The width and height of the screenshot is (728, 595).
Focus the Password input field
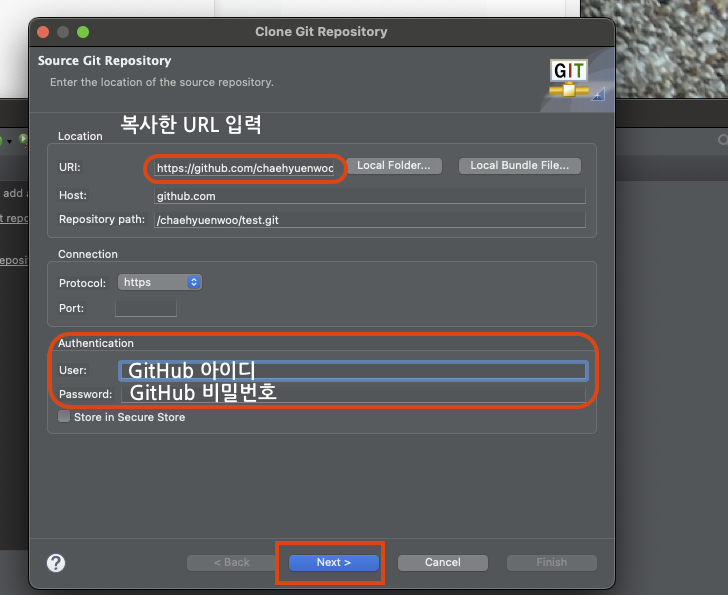353,394
